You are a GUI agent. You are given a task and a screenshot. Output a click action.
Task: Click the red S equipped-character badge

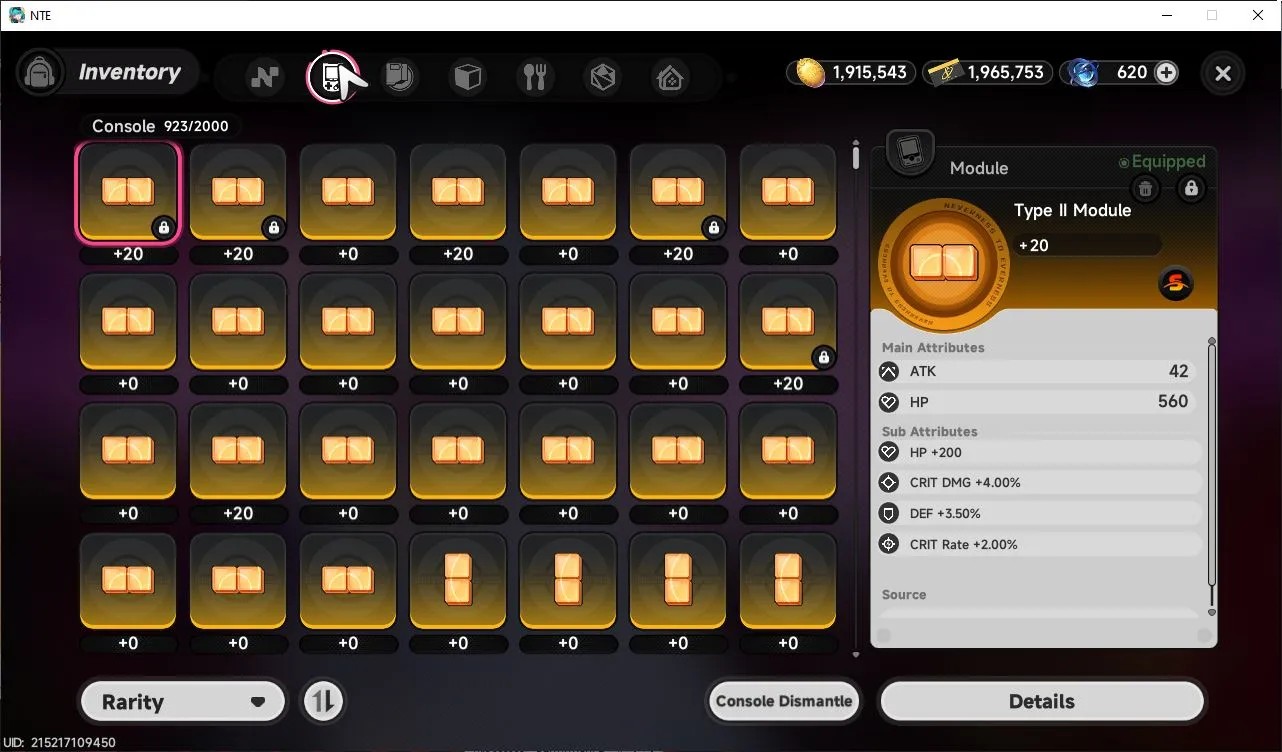(x=1176, y=284)
